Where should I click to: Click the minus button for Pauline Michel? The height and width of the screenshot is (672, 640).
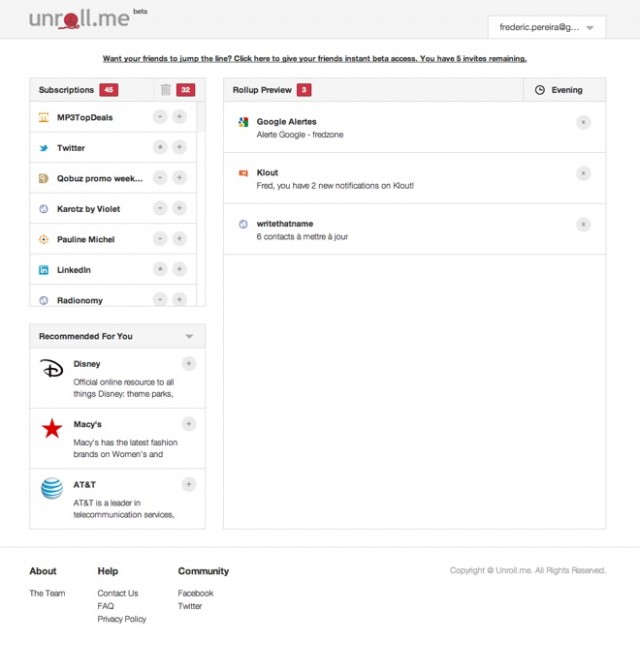(x=160, y=238)
